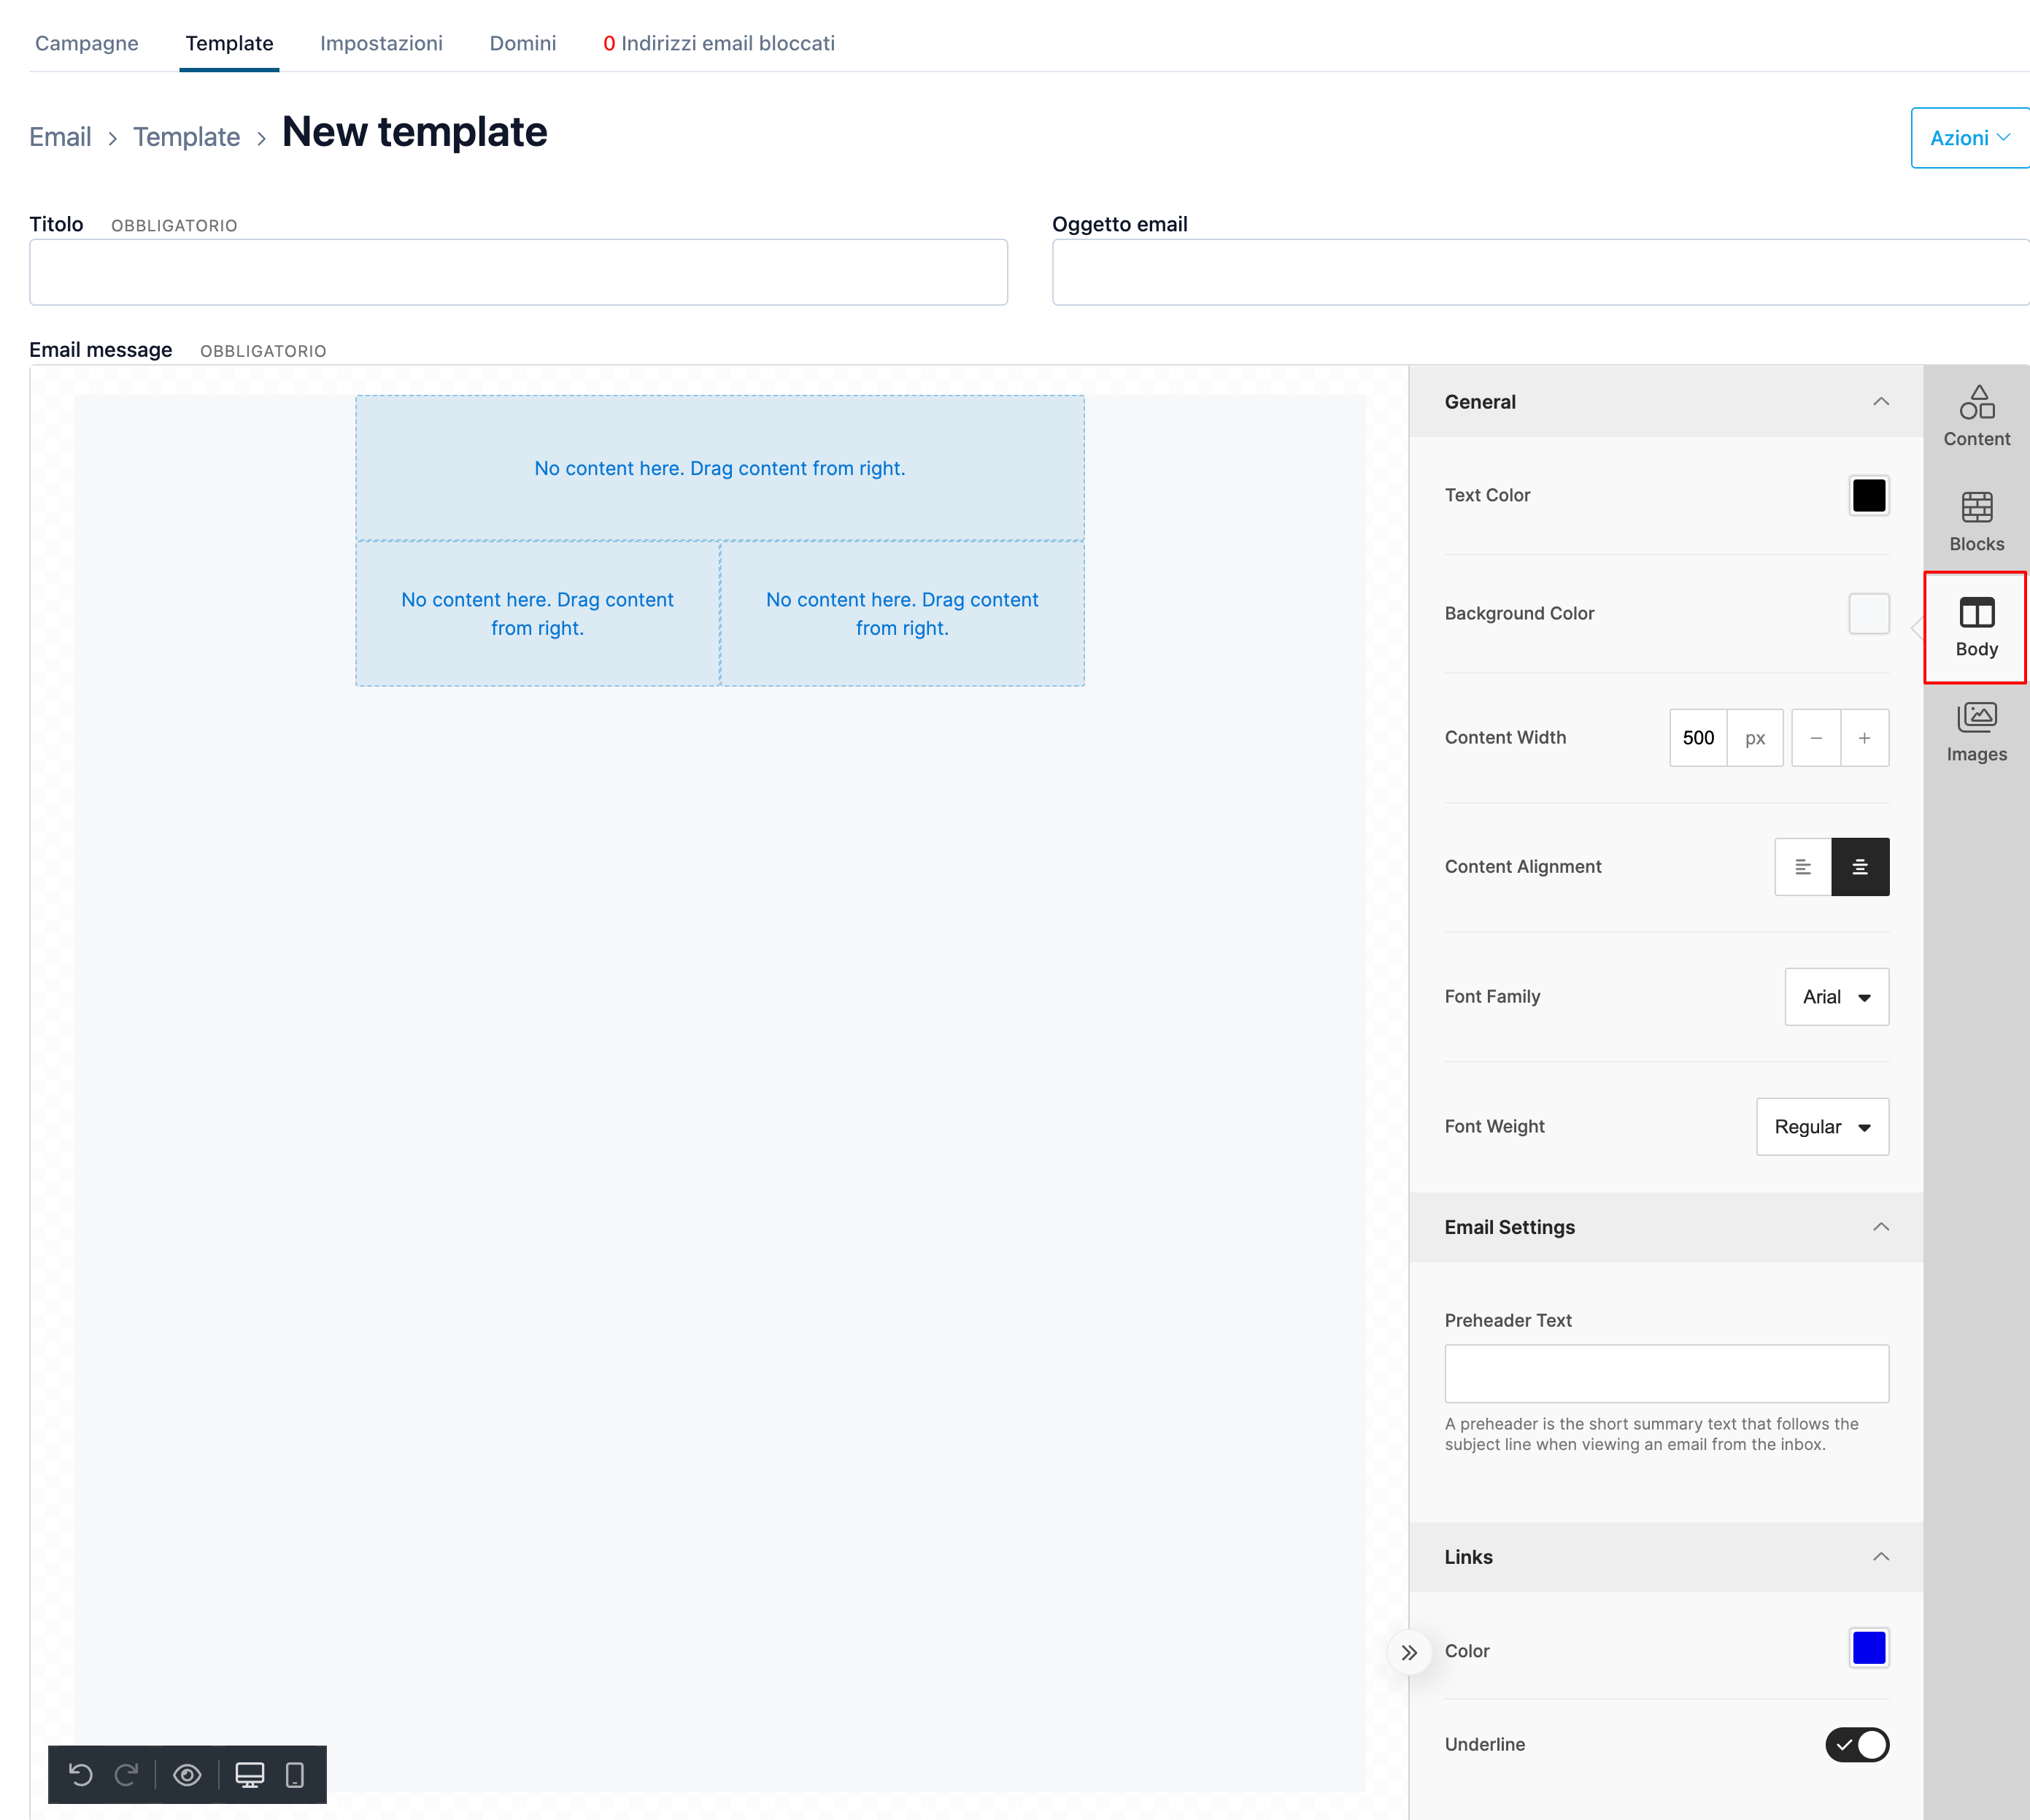Image resolution: width=2030 pixels, height=1820 pixels.
Task: Collapse the Links section
Action: pos(1881,1557)
